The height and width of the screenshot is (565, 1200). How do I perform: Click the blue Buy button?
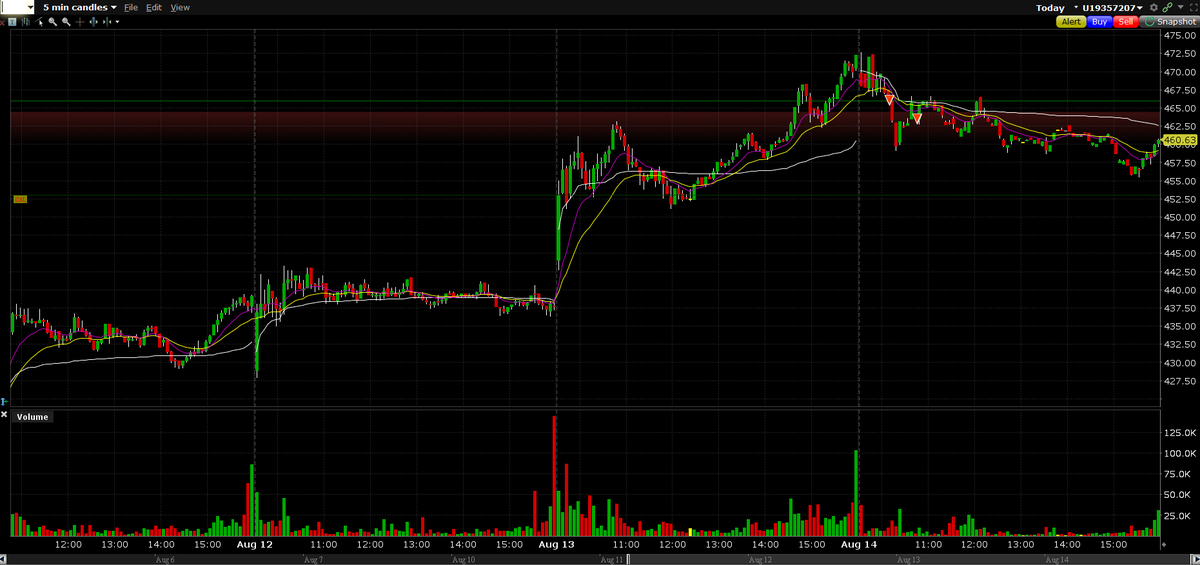[x=1099, y=21]
